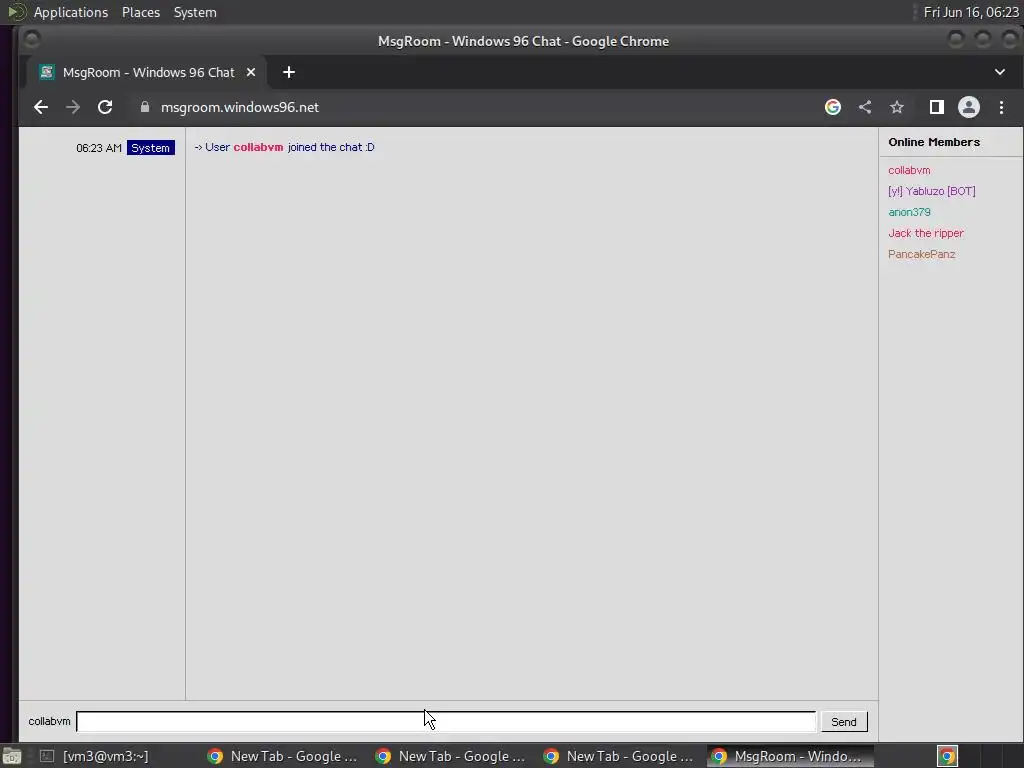
Task: Click the System badge on join message
Action: click(x=150, y=148)
